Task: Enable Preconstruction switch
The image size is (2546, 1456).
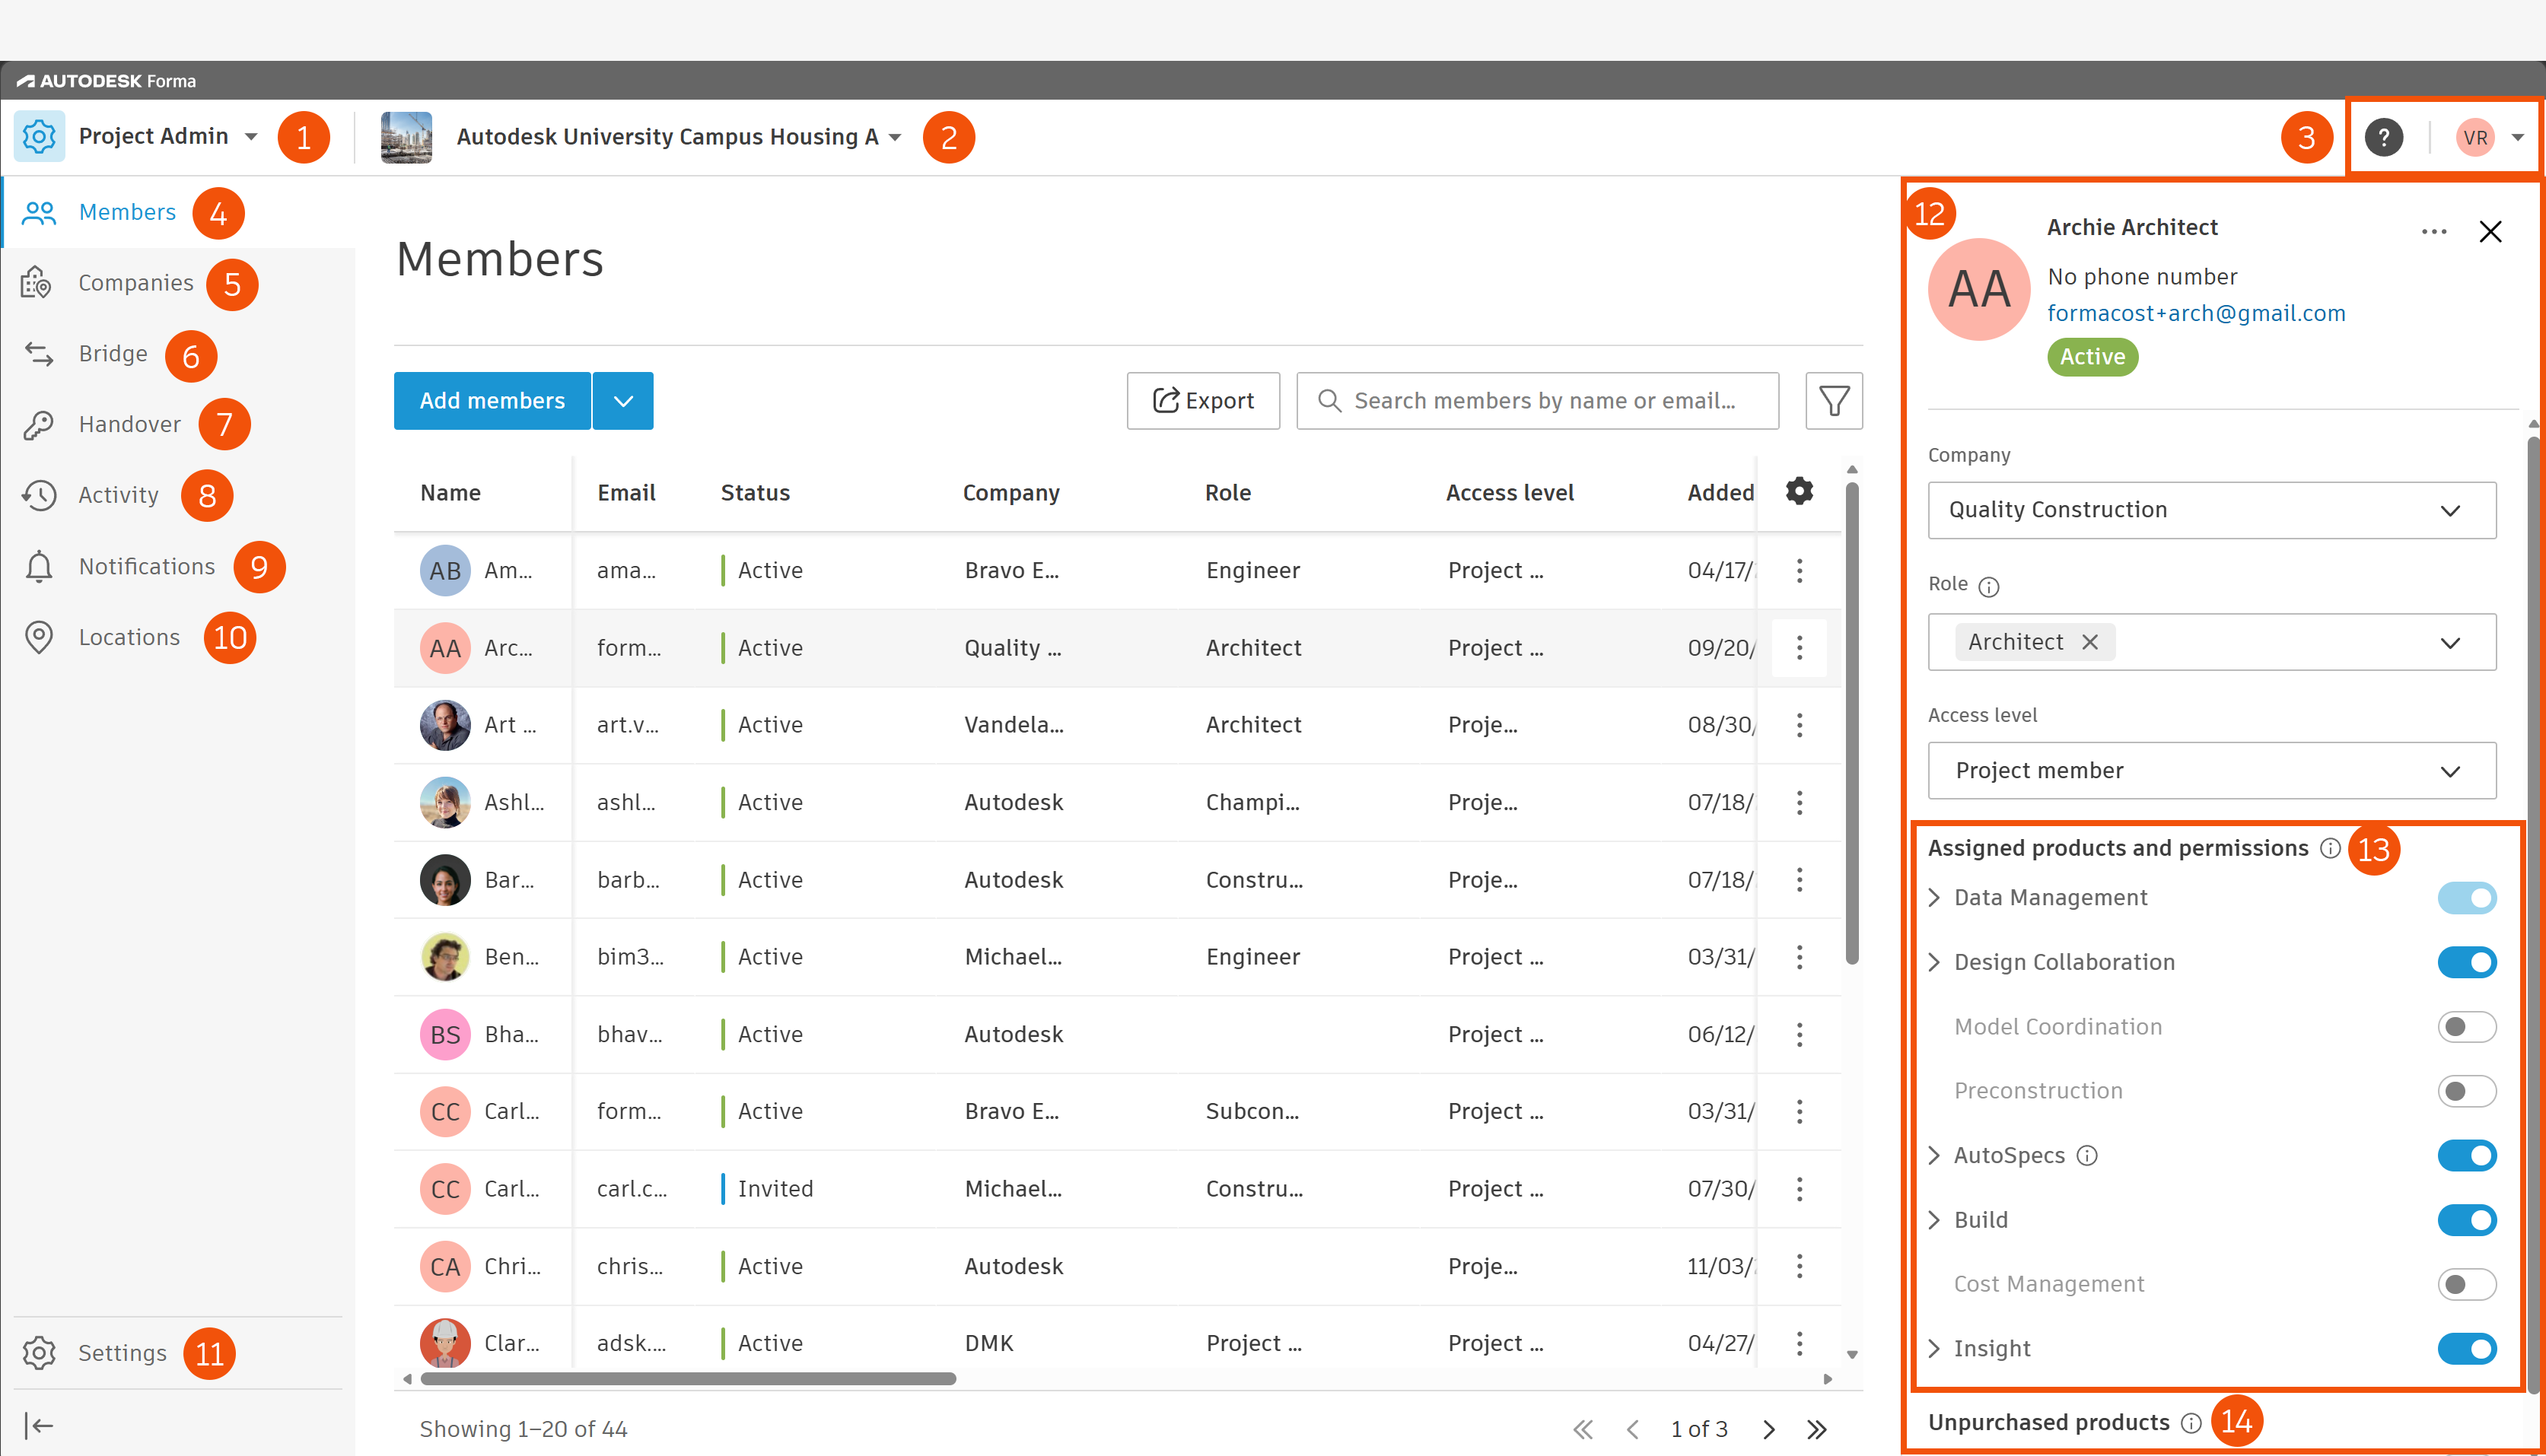Action: (x=2466, y=1091)
